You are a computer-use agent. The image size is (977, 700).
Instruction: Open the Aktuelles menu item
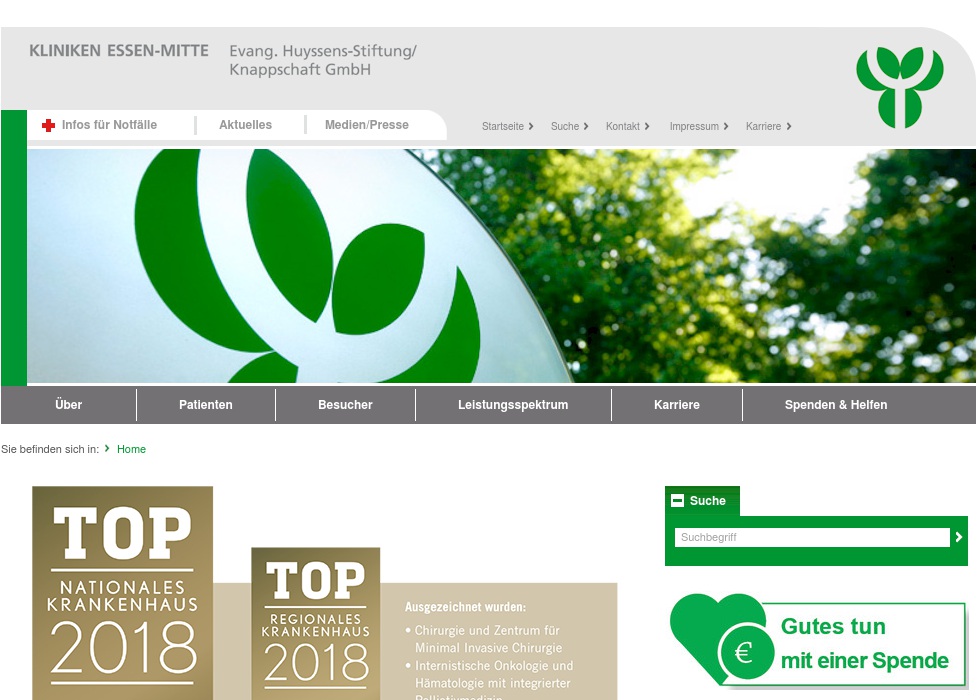[245, 124]
